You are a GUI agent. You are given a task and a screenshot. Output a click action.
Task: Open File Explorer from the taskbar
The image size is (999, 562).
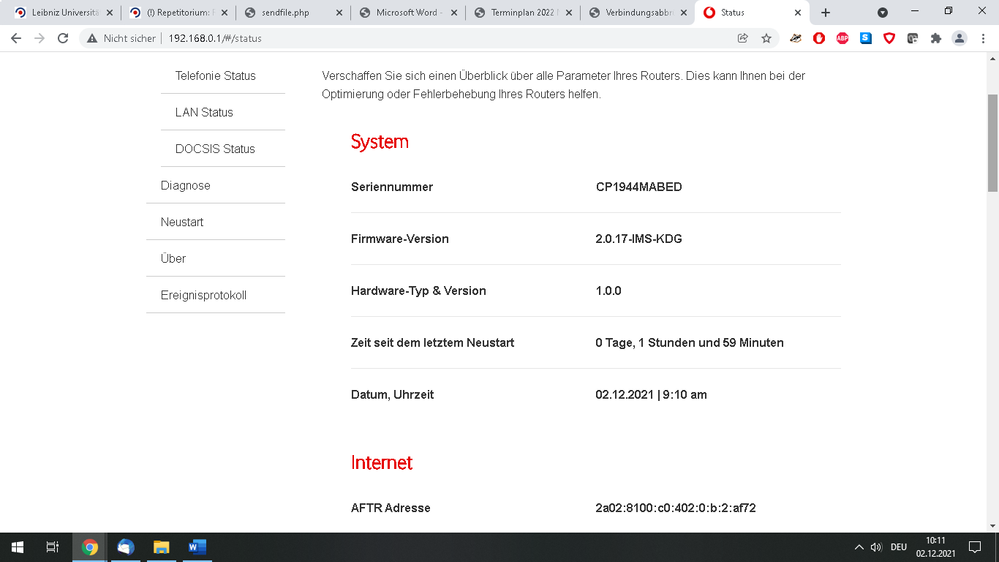(161, 547)
